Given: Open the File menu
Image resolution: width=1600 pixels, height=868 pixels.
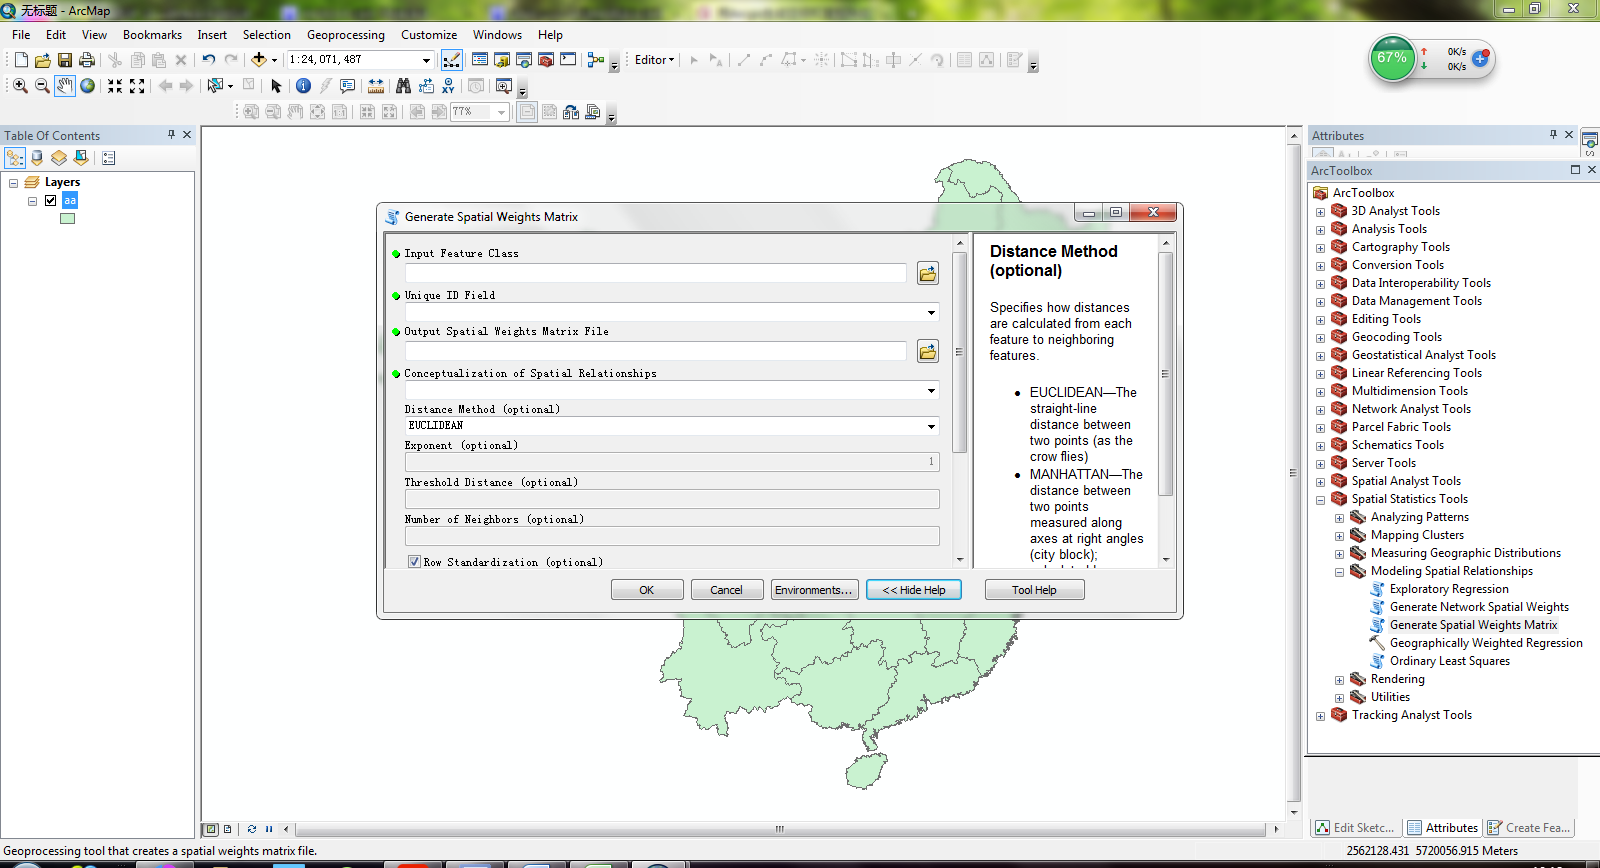Looking at the screenshot, I should point(21,35).
